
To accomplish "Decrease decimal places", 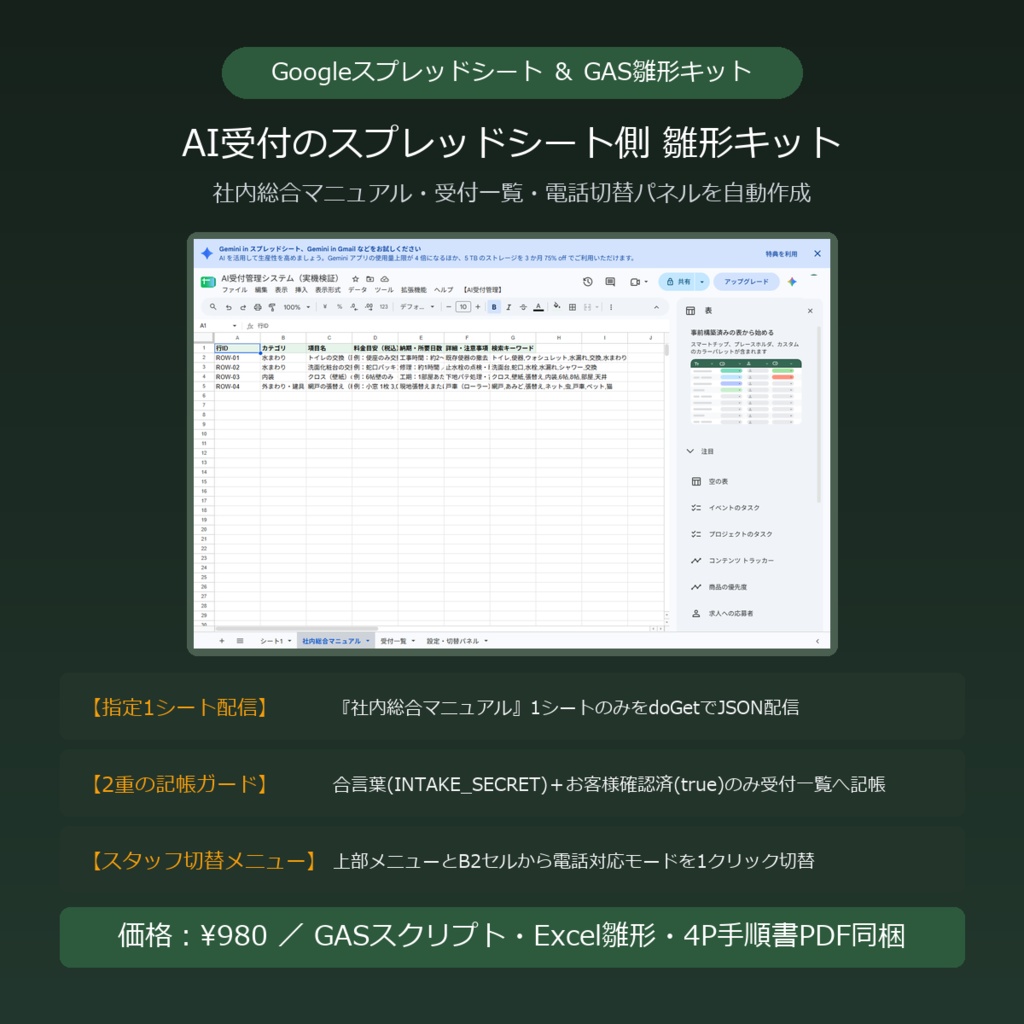I will [x=354, y=307].
